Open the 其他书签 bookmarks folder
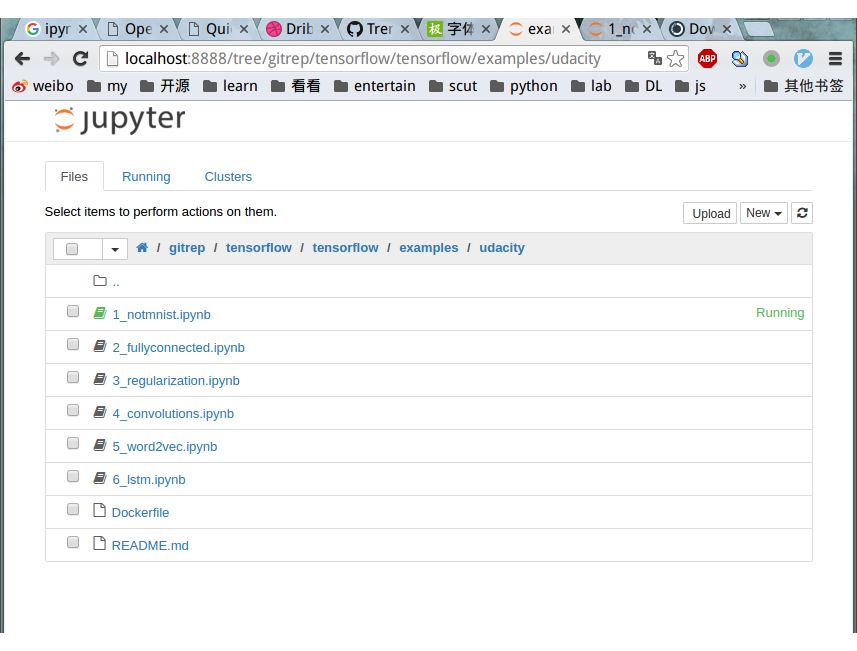Screen dimensions: 857x651 (x=803, y=86)
